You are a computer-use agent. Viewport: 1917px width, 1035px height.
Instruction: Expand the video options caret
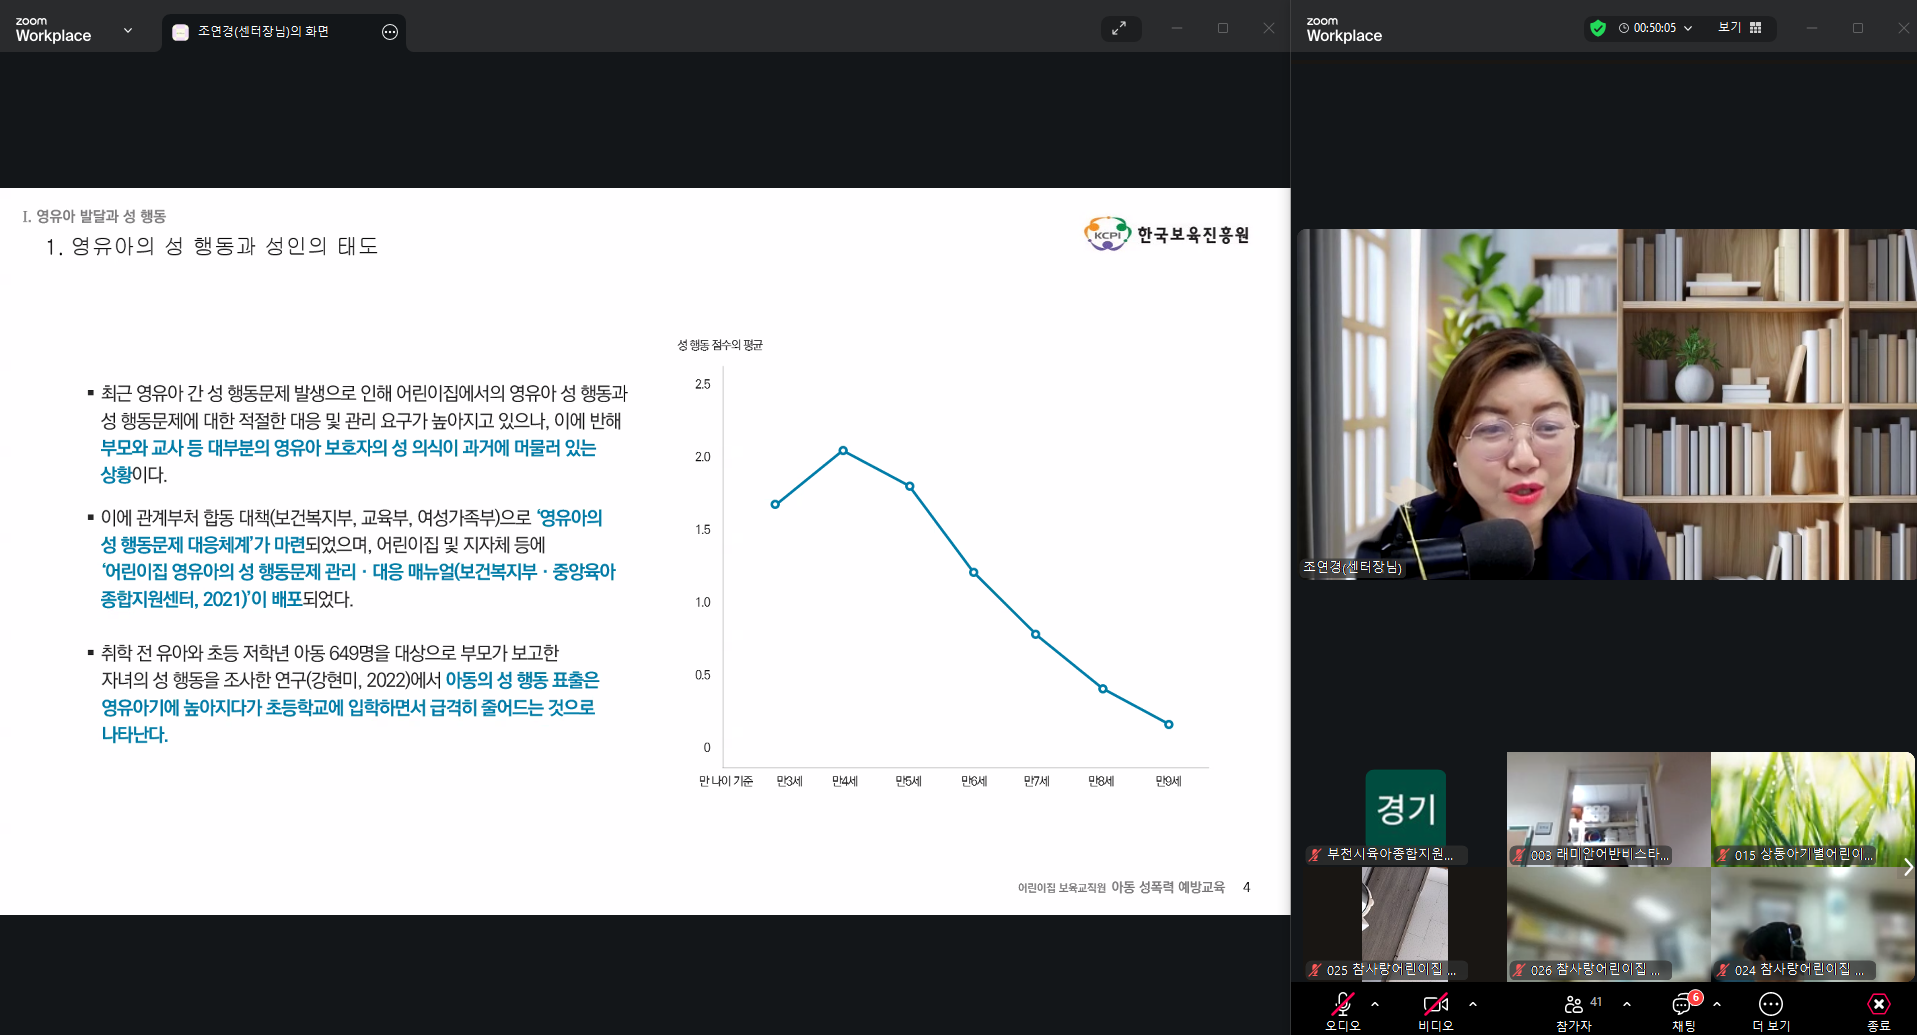1472,1004
